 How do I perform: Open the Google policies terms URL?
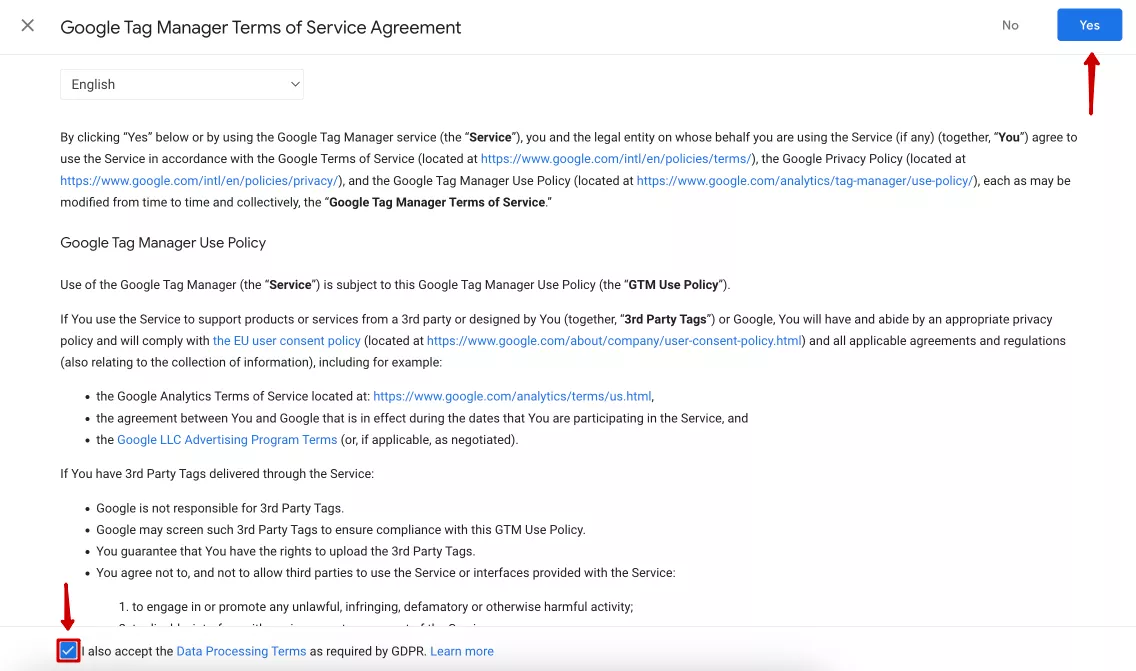pyautogui.click(x=616, y=159)
